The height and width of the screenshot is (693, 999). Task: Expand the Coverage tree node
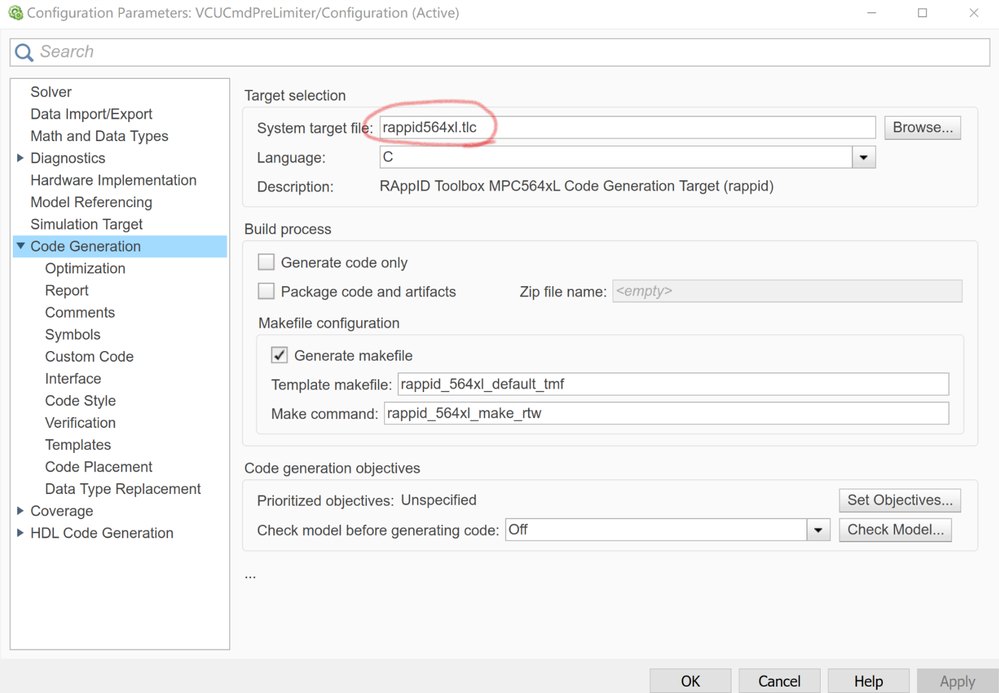pos(20,511)
